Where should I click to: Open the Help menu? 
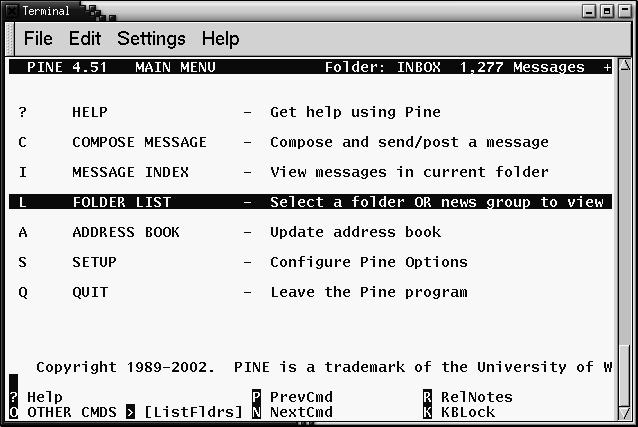221,39
